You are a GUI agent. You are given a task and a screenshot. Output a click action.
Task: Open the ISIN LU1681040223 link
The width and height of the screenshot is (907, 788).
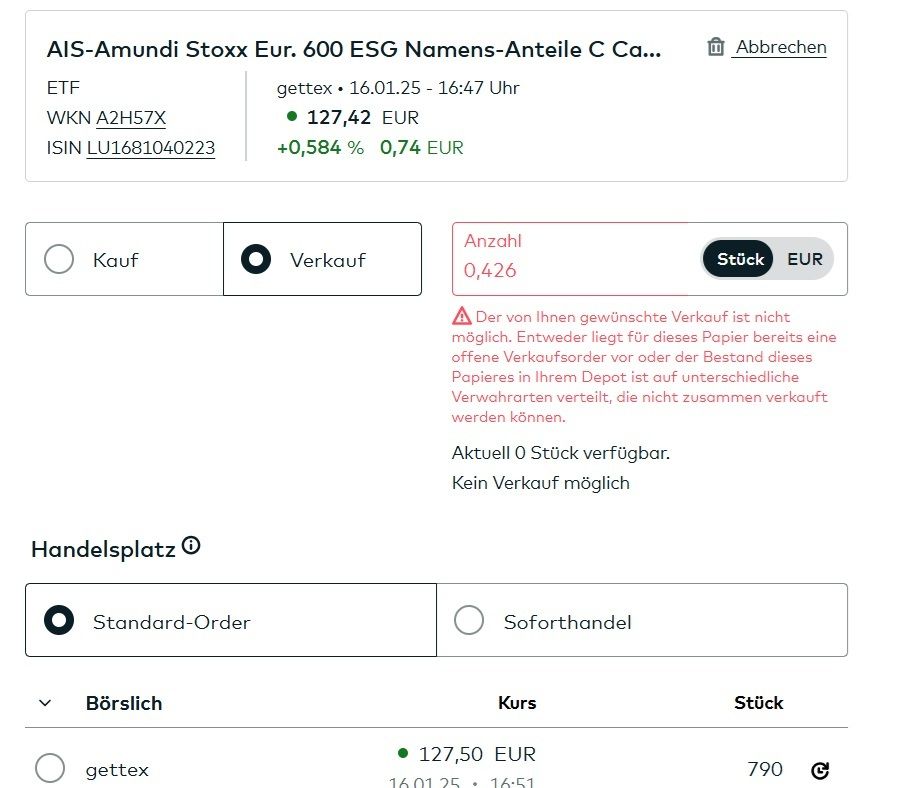pos(150,149)
